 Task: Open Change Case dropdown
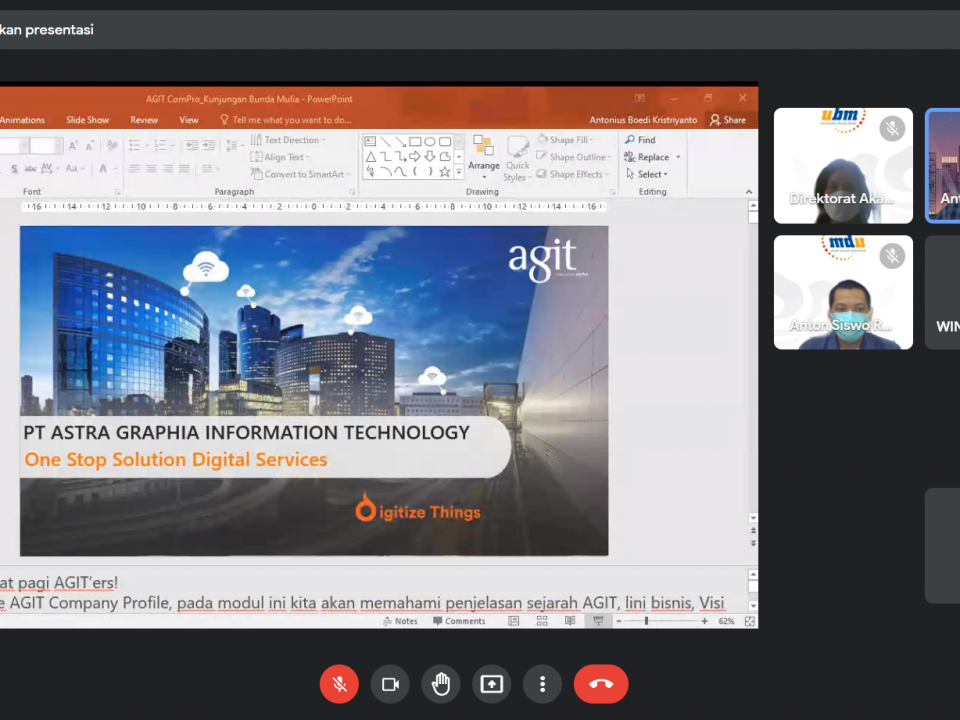pyautogui.click(x=74, y=168)
